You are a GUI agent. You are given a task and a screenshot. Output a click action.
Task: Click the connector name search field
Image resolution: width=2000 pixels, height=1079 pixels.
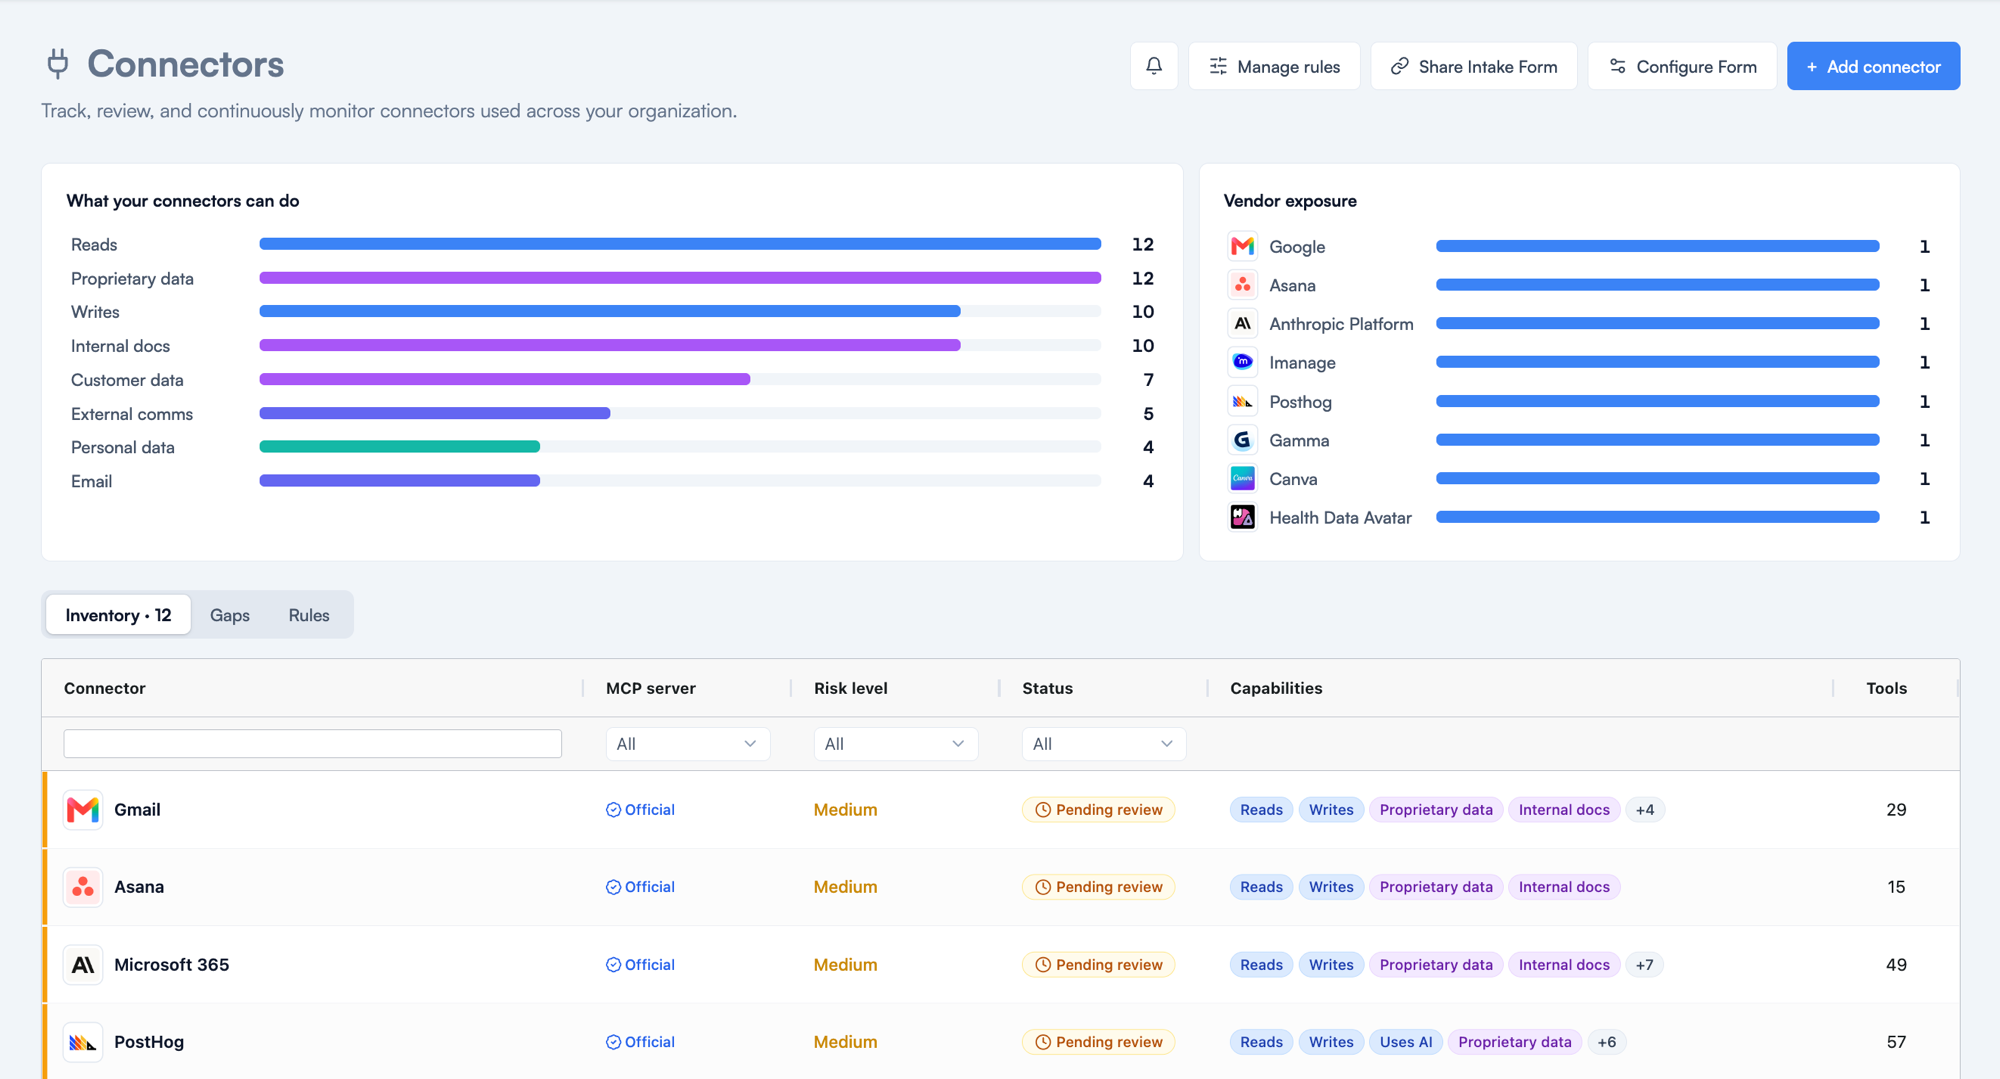313,743
